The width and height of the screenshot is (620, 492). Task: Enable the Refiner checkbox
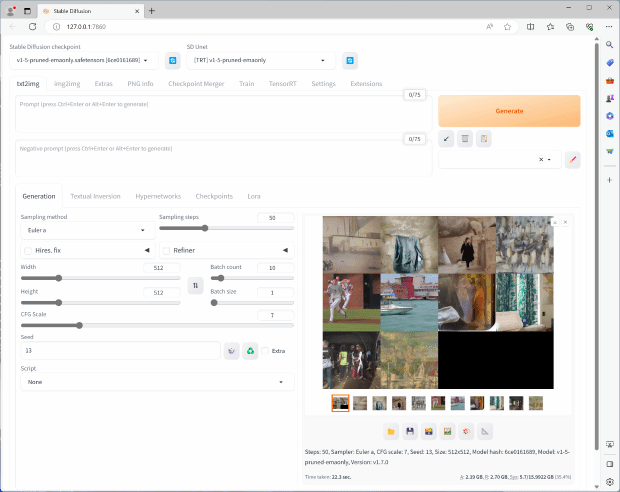click(166, 251)
